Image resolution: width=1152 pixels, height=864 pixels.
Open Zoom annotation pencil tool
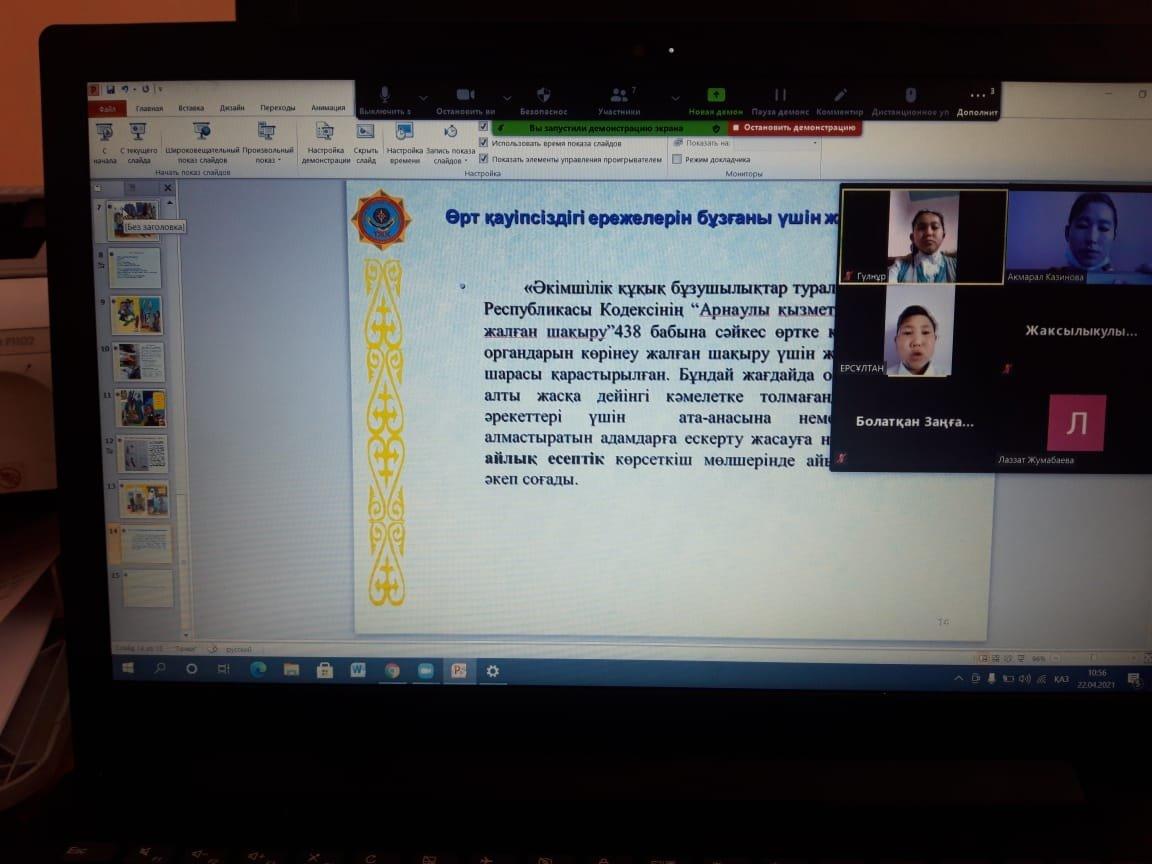[x=840, y=98]
